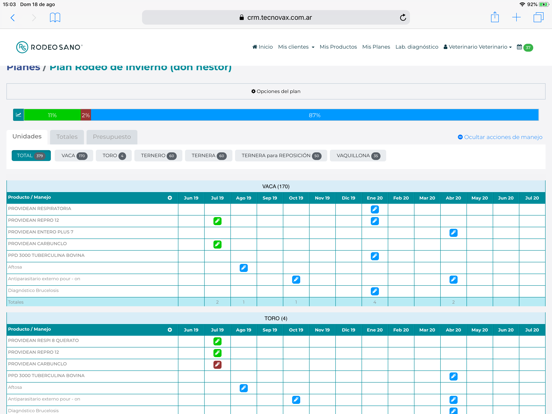Go back with Safari back arrow
The height and width of the screenshot is (414, 552).
[13, 18]
